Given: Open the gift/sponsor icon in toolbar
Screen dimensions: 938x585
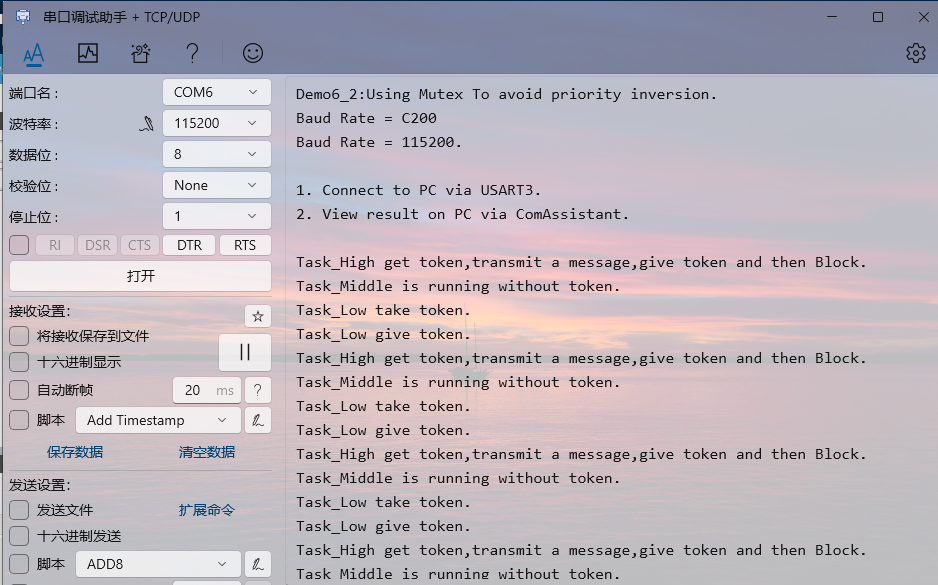Looking at the screenshot, I should click(x=141, y=53).
